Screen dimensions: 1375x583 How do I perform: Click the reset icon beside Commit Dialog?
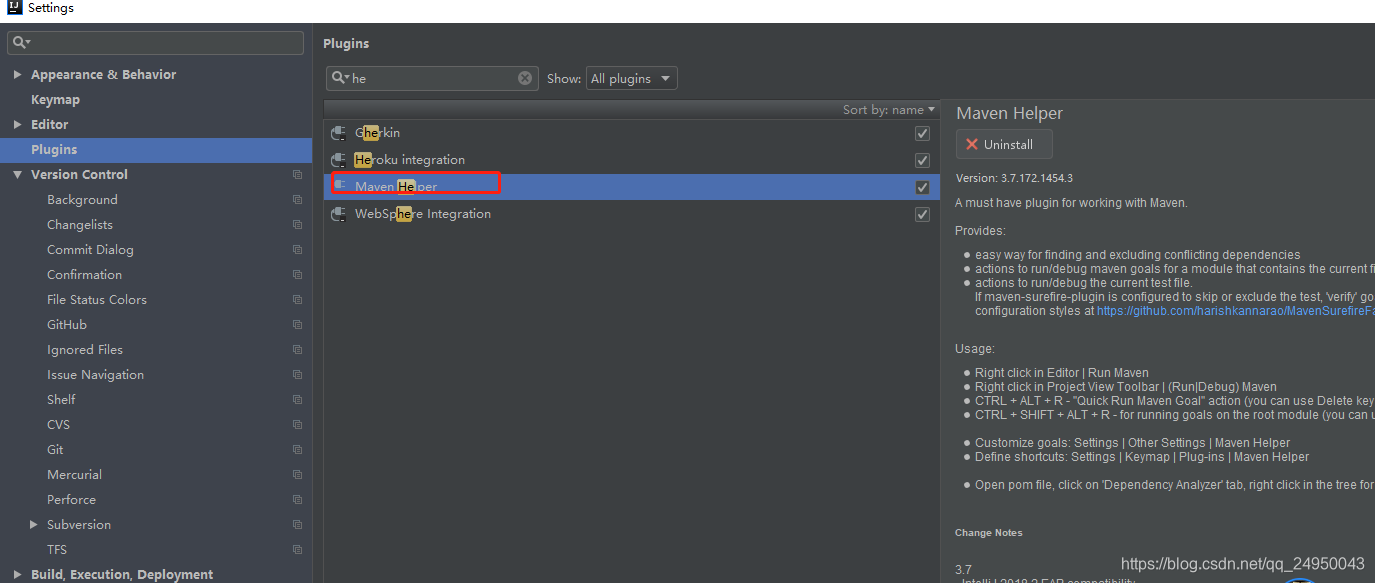pyautogui.click(x=297, y=249)
